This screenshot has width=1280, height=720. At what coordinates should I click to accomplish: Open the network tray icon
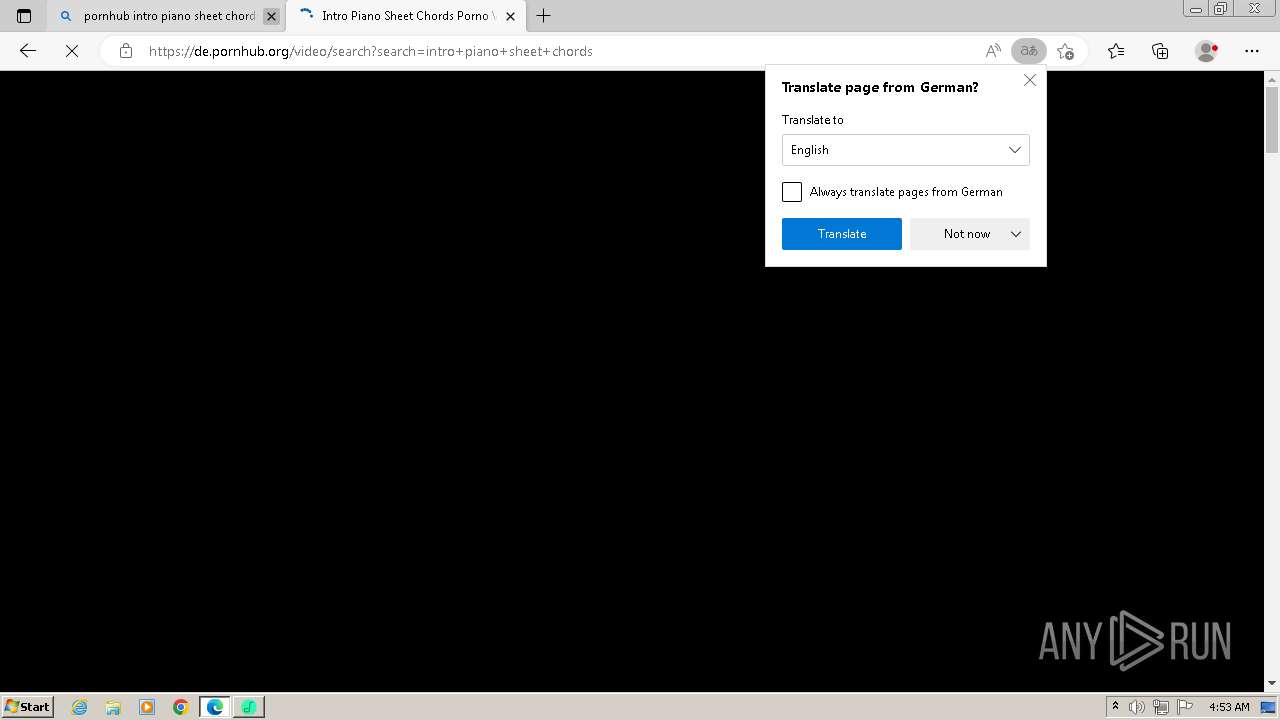pos(1160,707)
